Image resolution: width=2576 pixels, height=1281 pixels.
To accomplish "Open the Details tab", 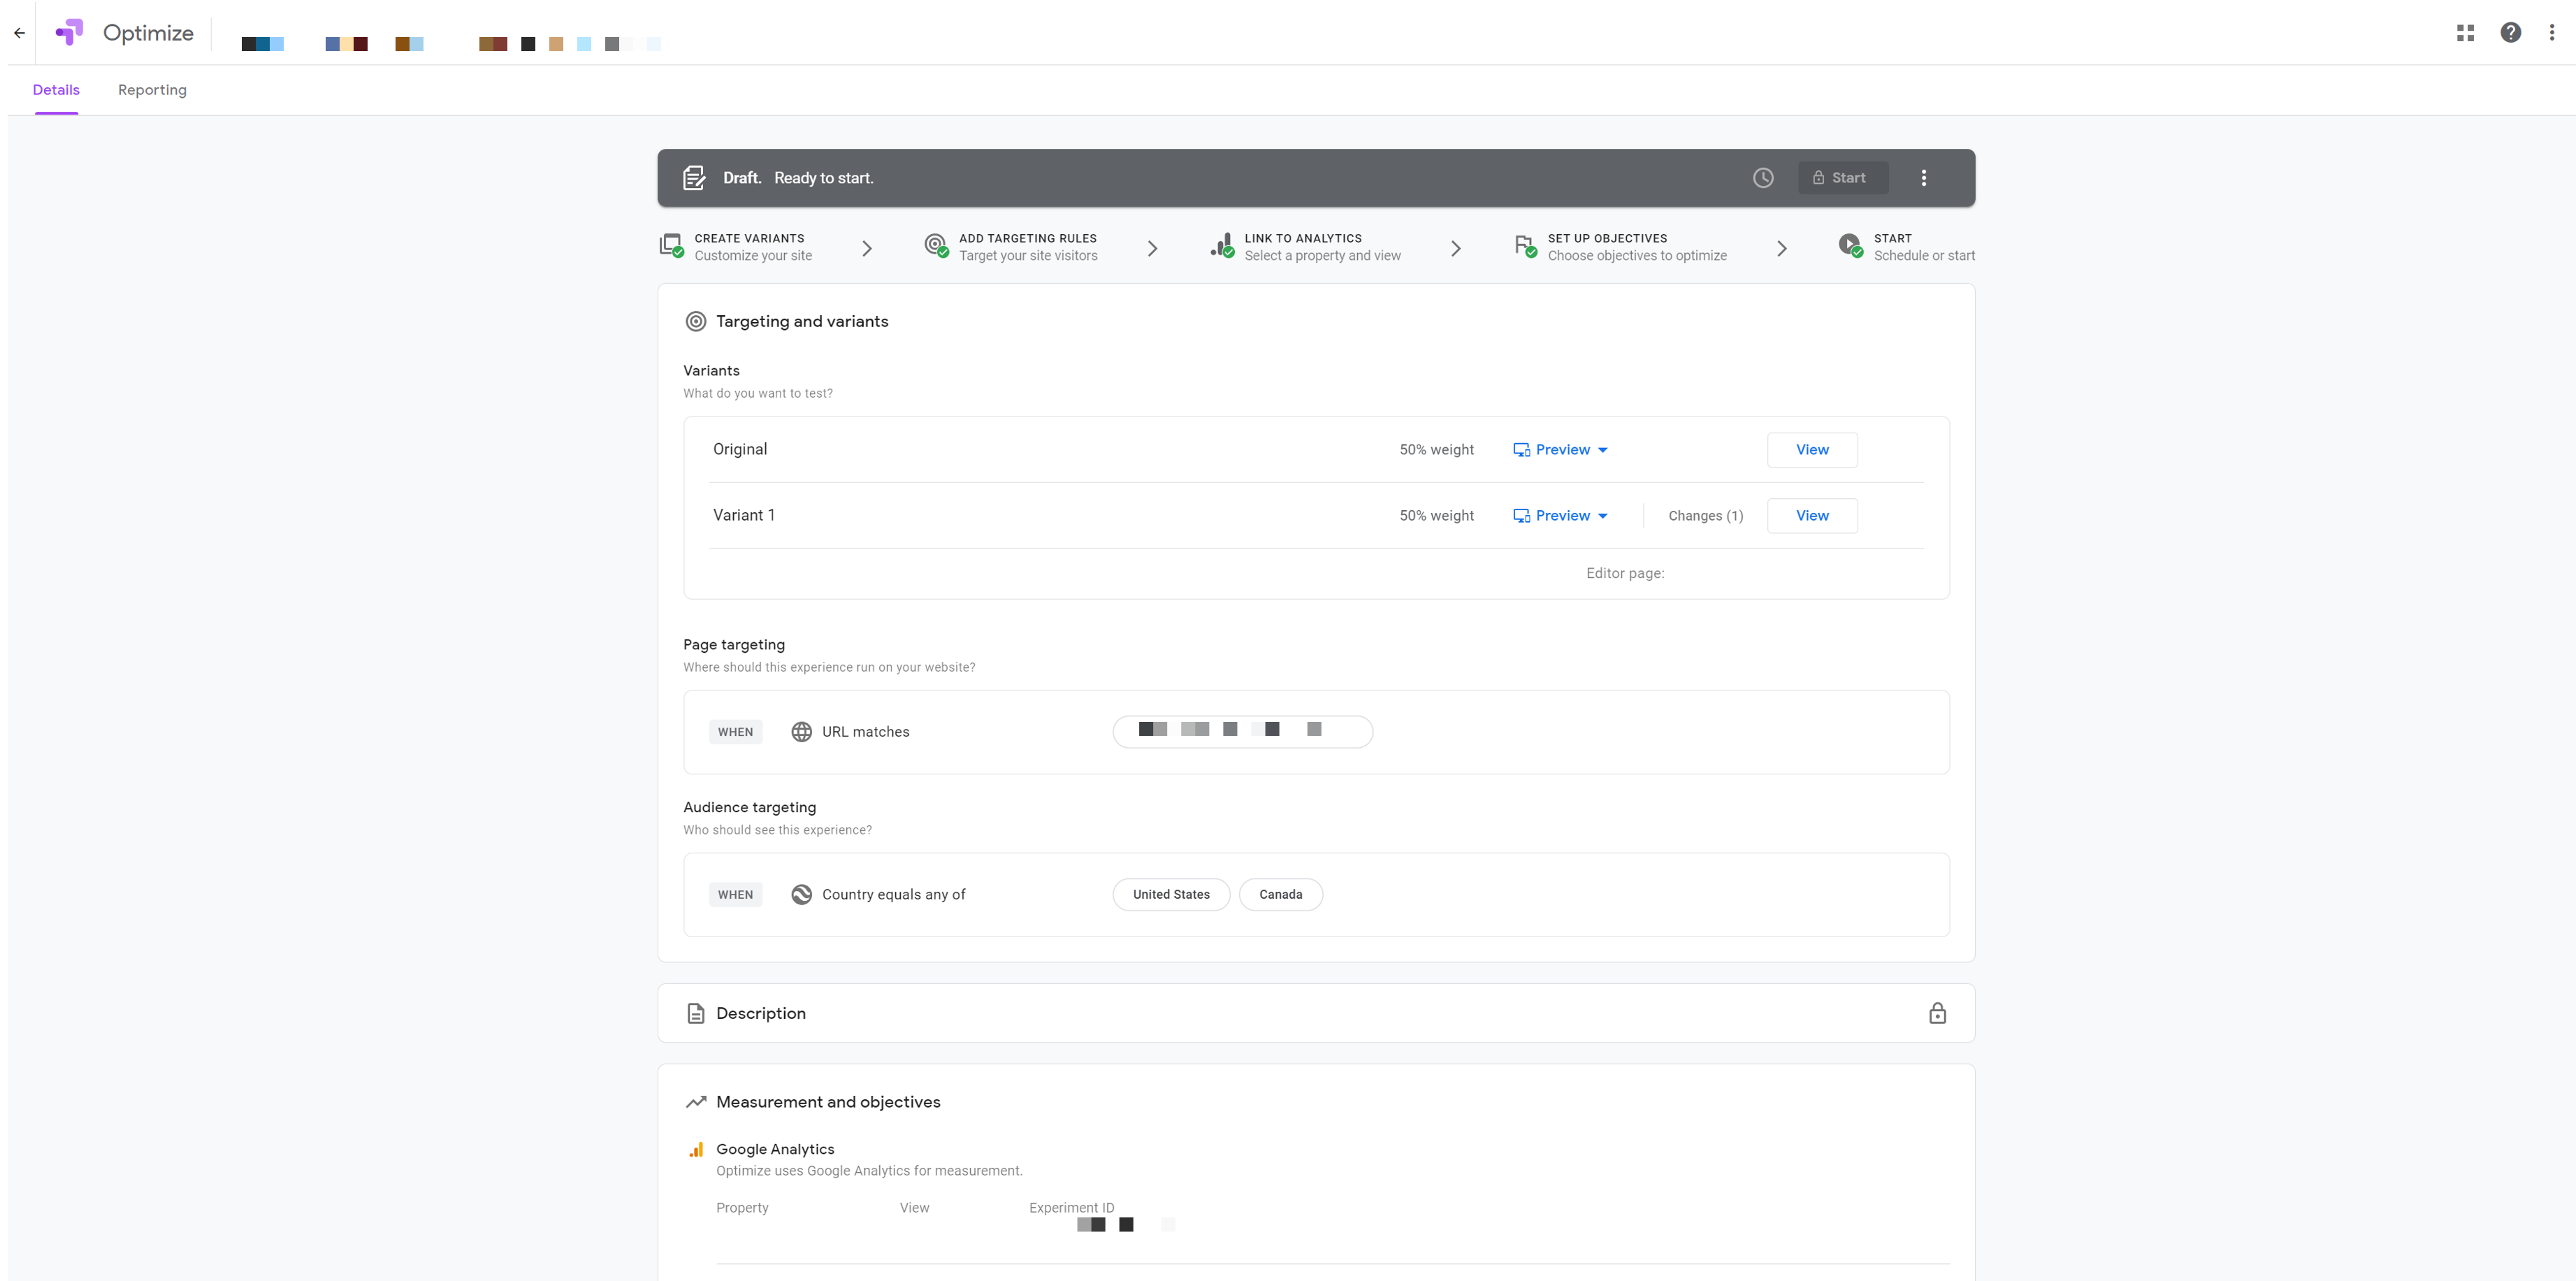I will click(x=57, y=90).
